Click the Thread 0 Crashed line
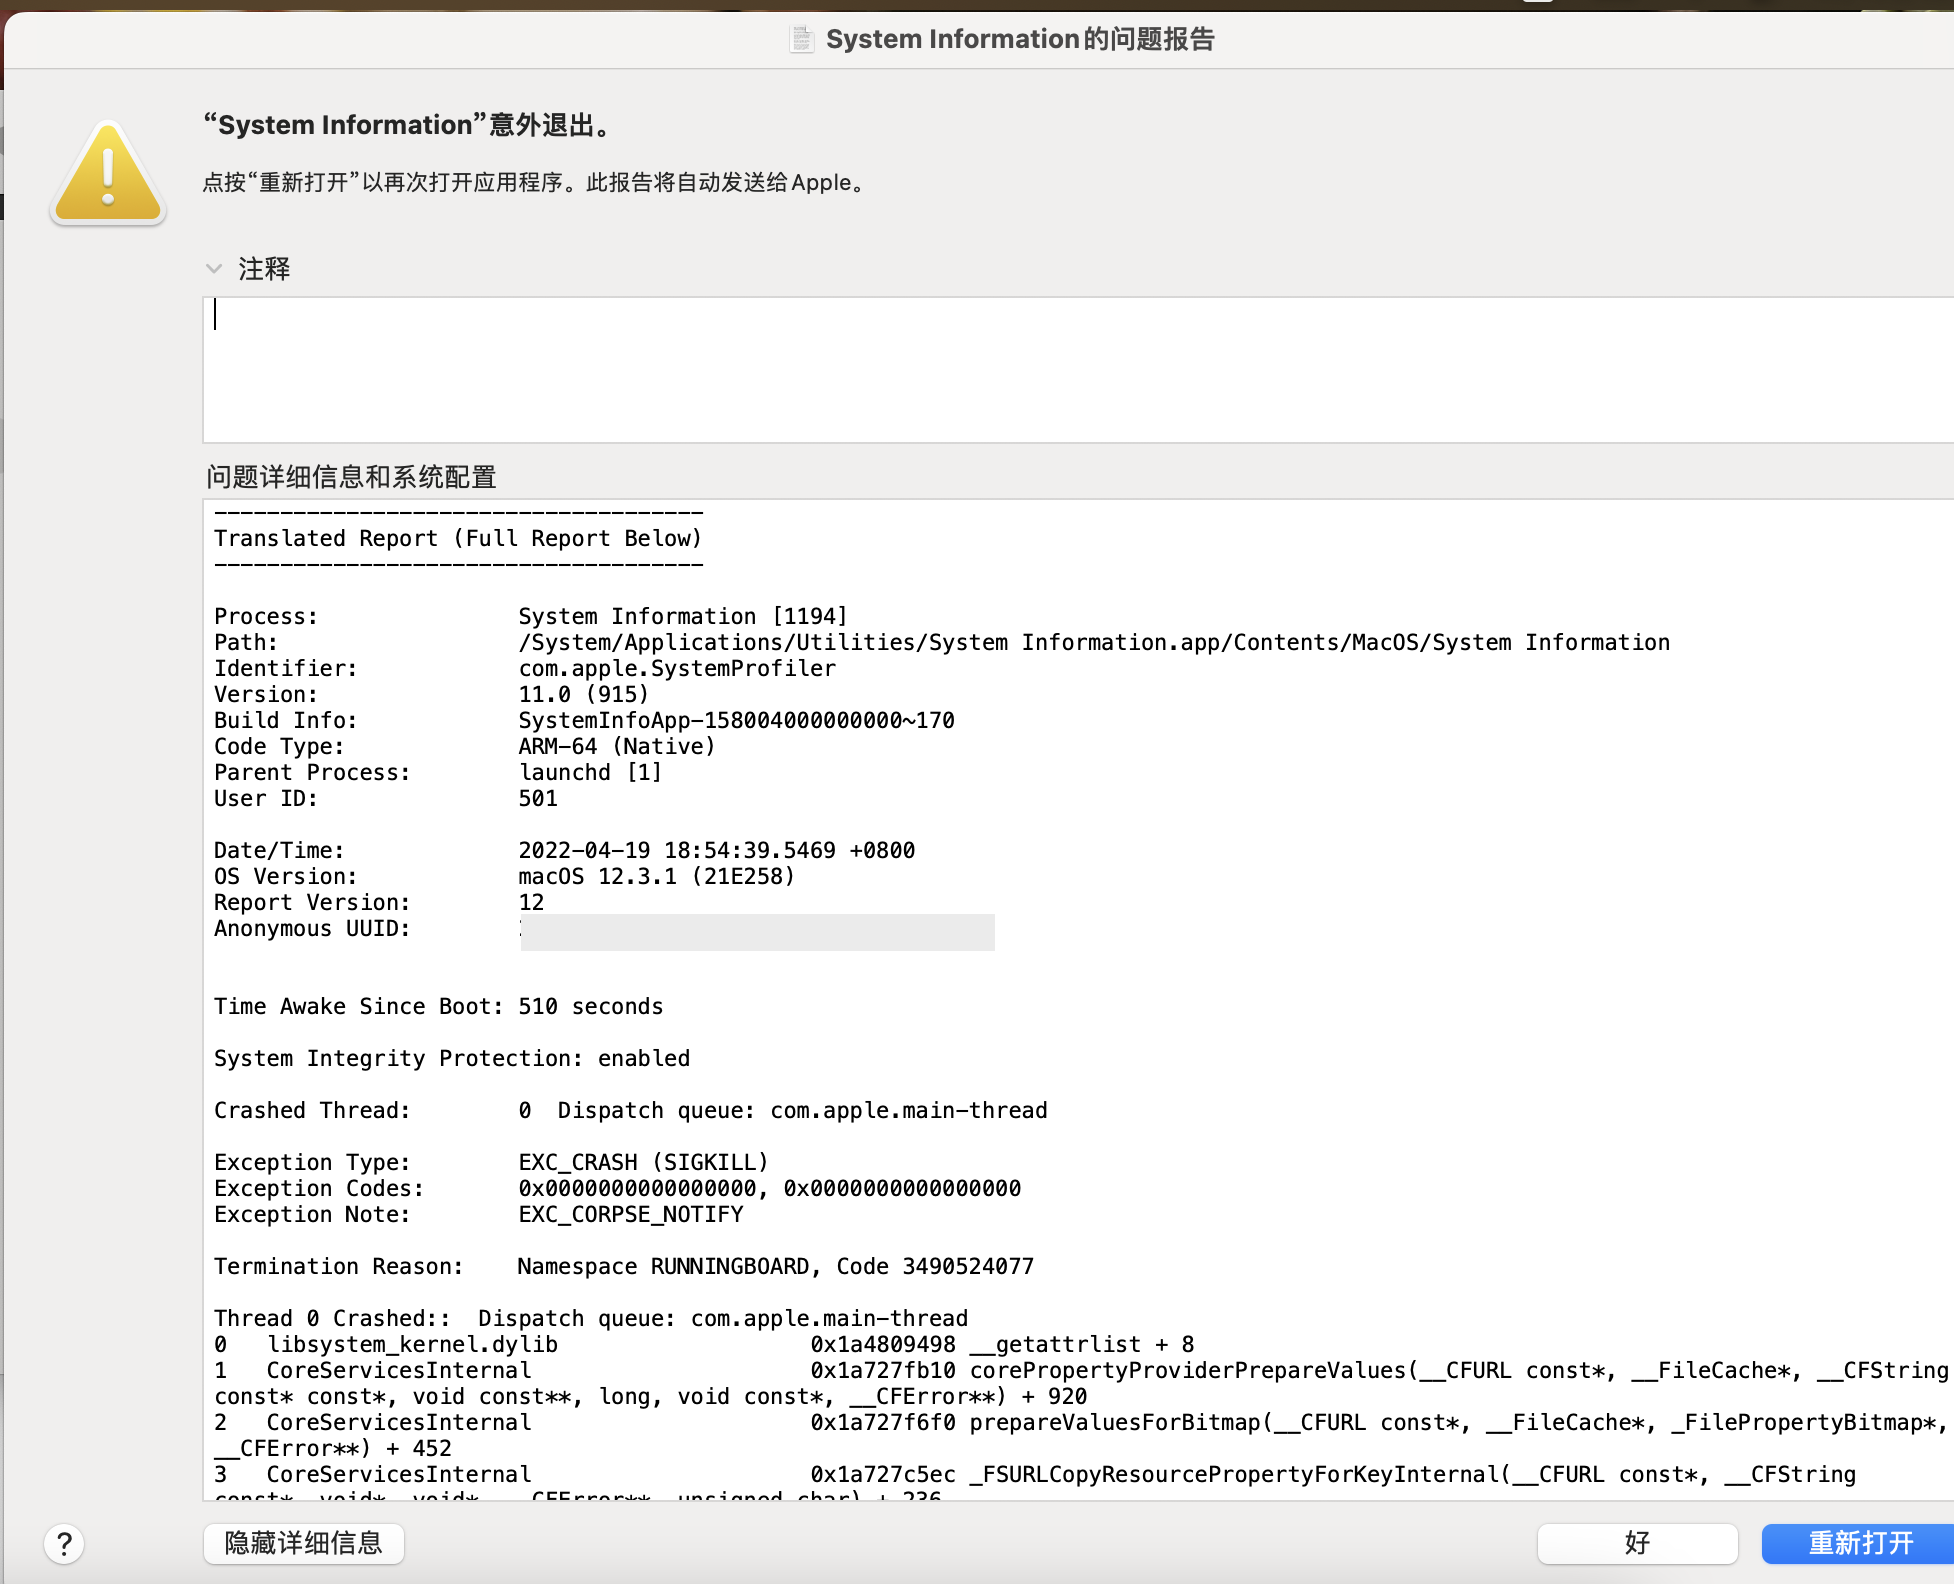This screenshot has height=1584, width=1954. [x=590, y=1318]
